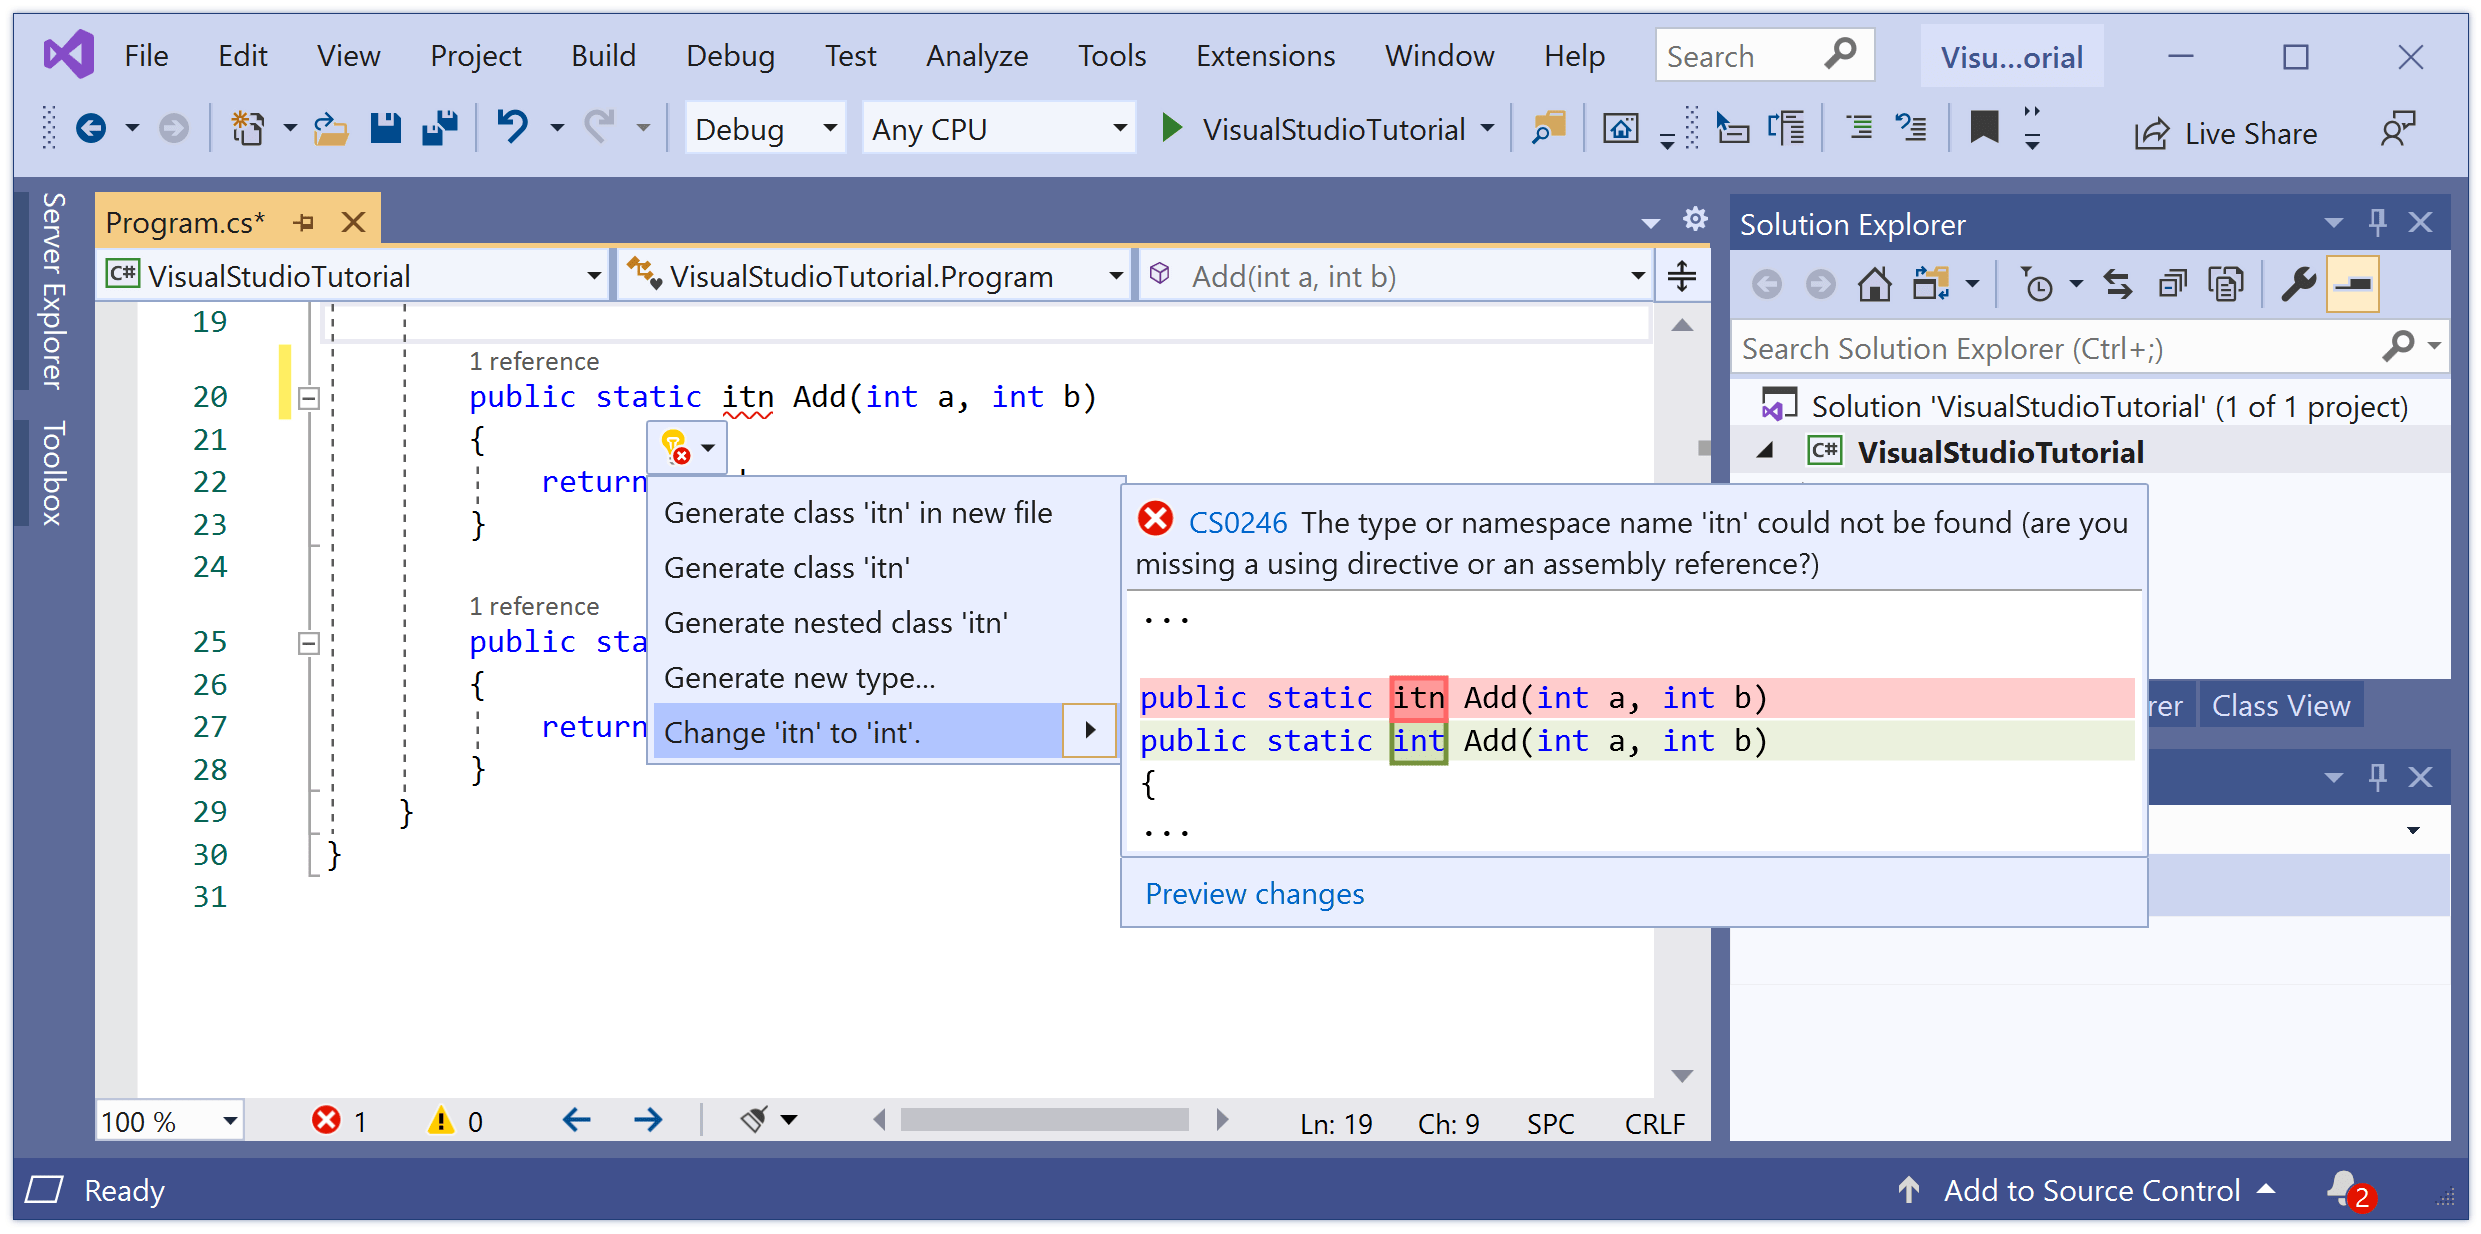Viewport: 2481px width, 1234px height.
Task: Open Find in Files via the magnifier-folder icon
Action: tap(1548, 128)
